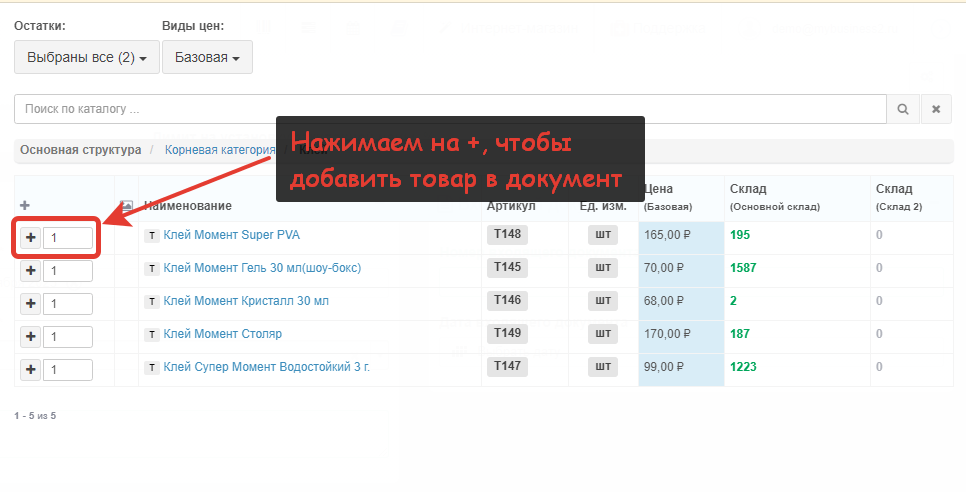Click the Цена (Базовая) column header

668,197
